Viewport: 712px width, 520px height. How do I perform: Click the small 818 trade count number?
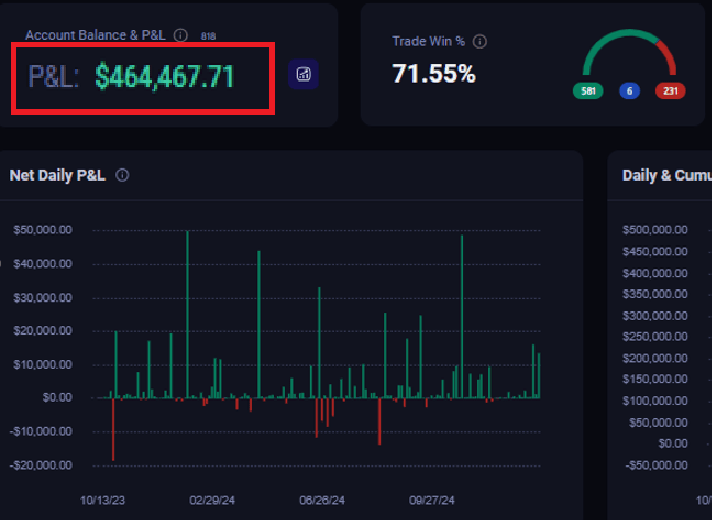(x=208, y=36)
